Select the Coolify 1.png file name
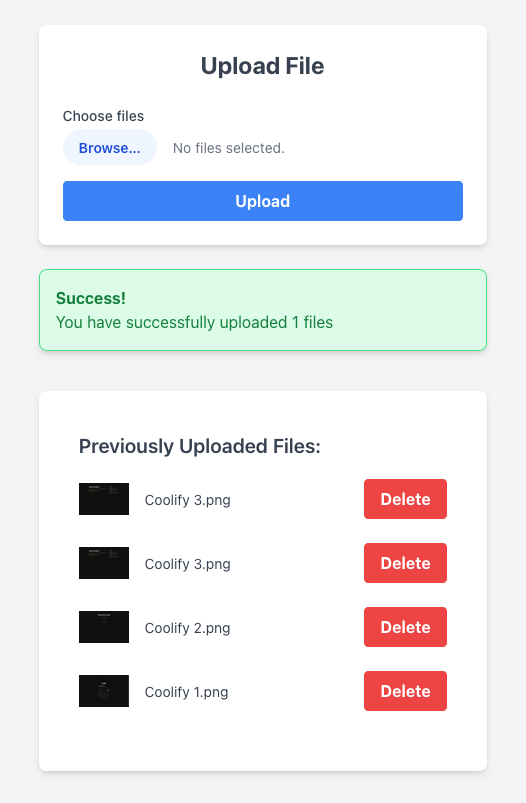Image resolution: width=526 pixels, height=803 pixels. click(x=186, y=692)
